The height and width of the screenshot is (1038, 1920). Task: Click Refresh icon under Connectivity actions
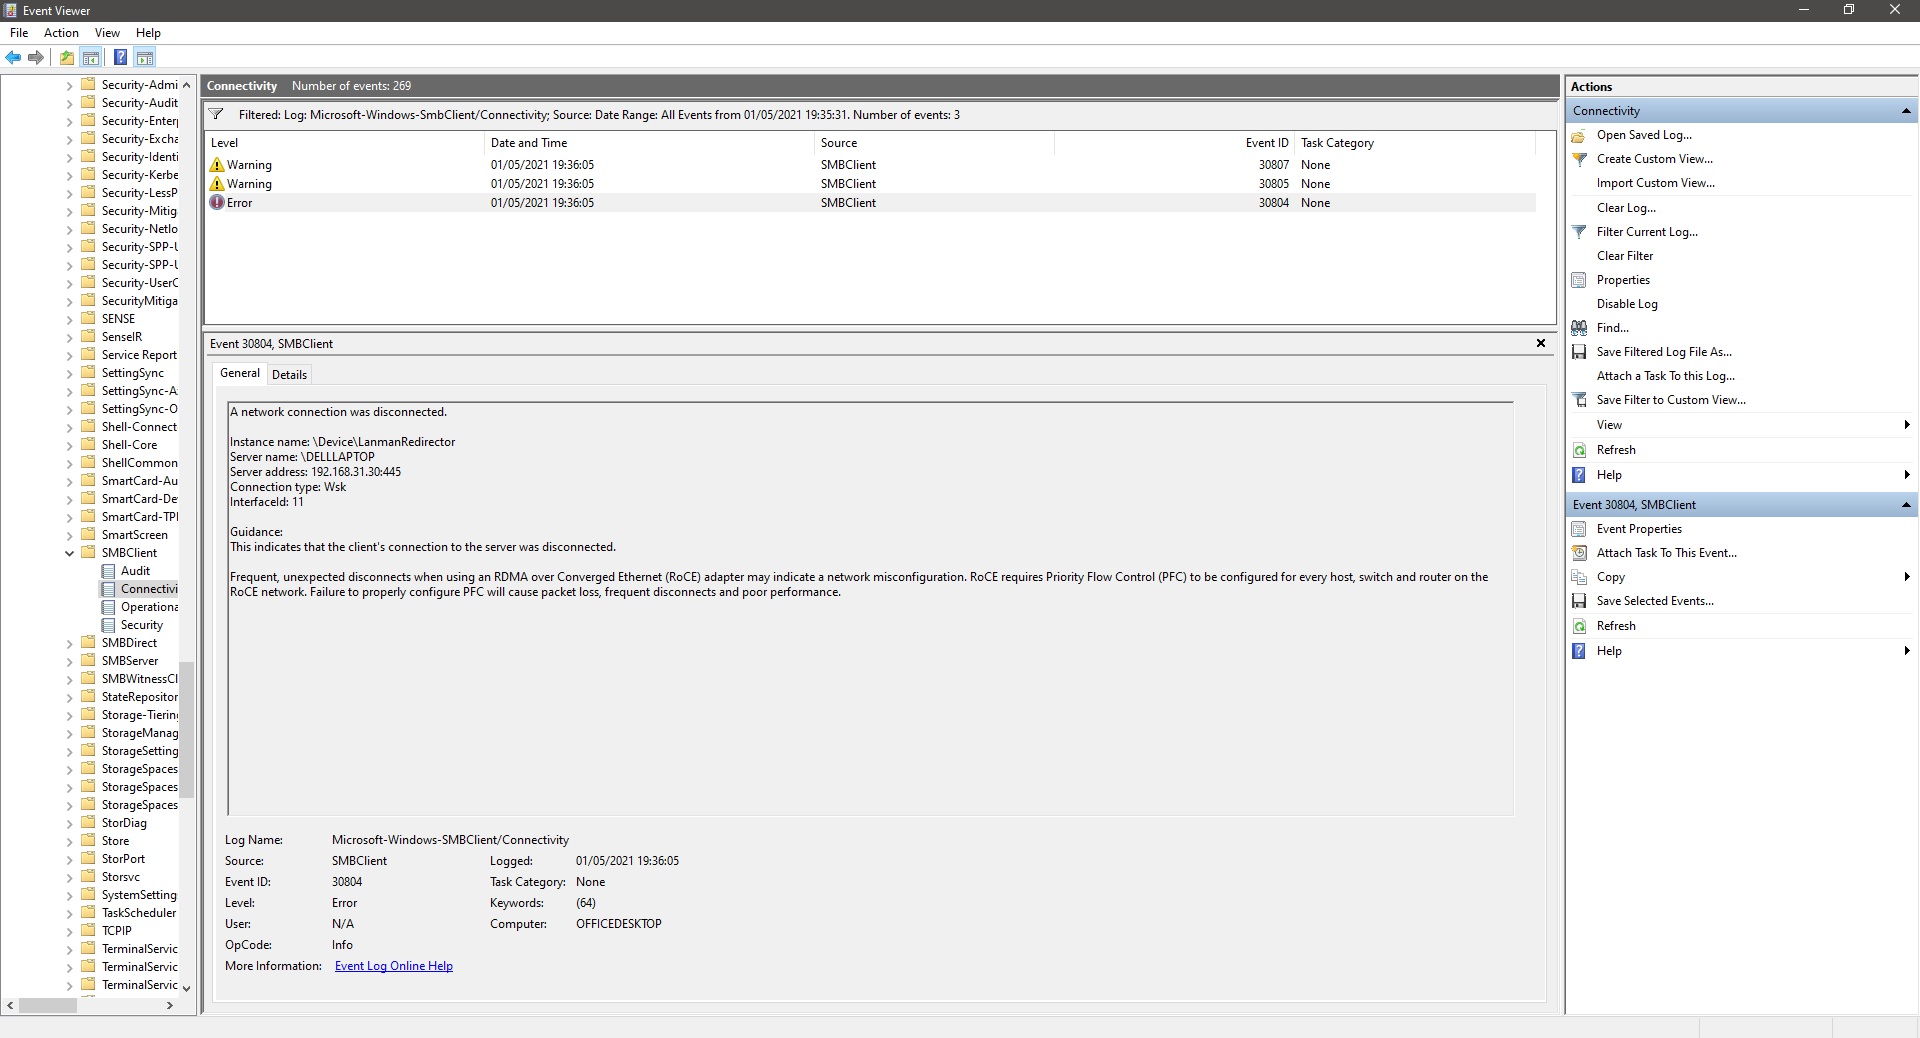click(1579, 450)
